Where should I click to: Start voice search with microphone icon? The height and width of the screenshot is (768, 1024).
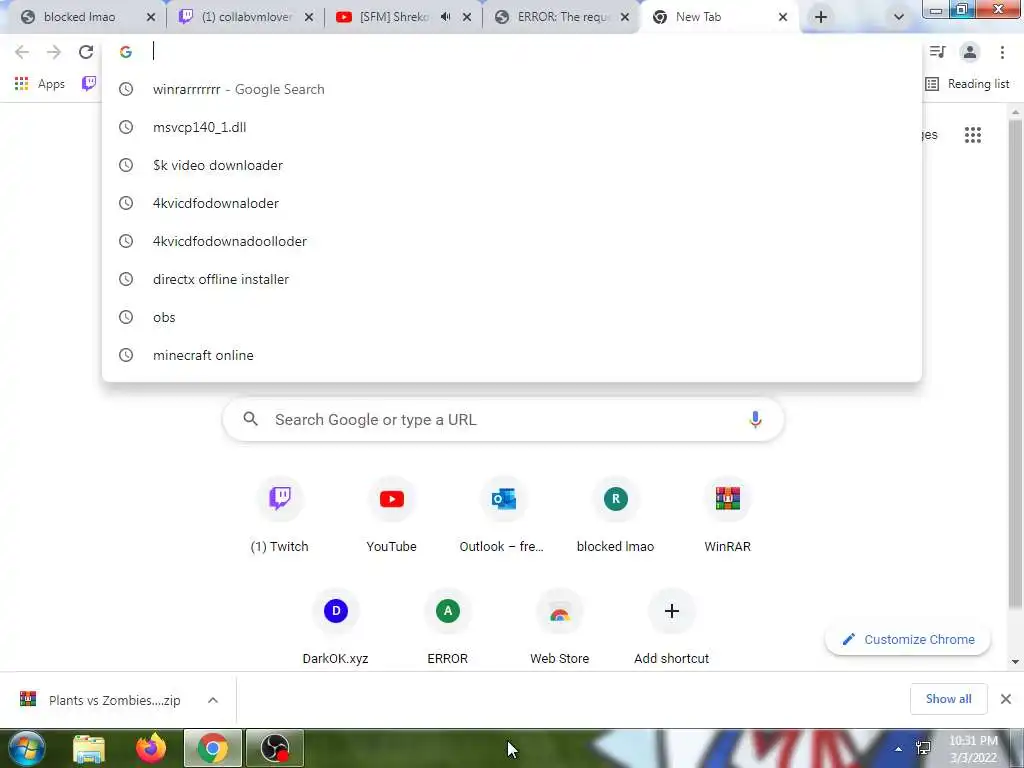point(755,419)
